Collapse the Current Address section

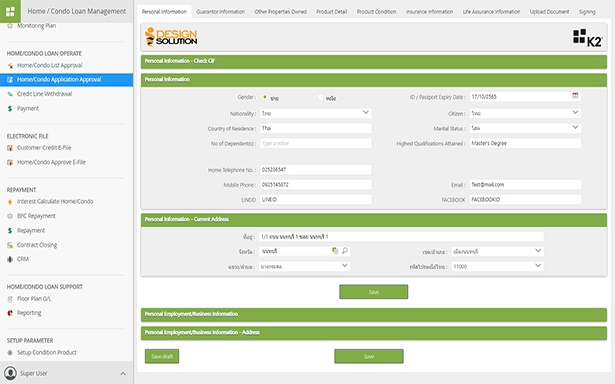pyautogui.click(x=598, y=220)
